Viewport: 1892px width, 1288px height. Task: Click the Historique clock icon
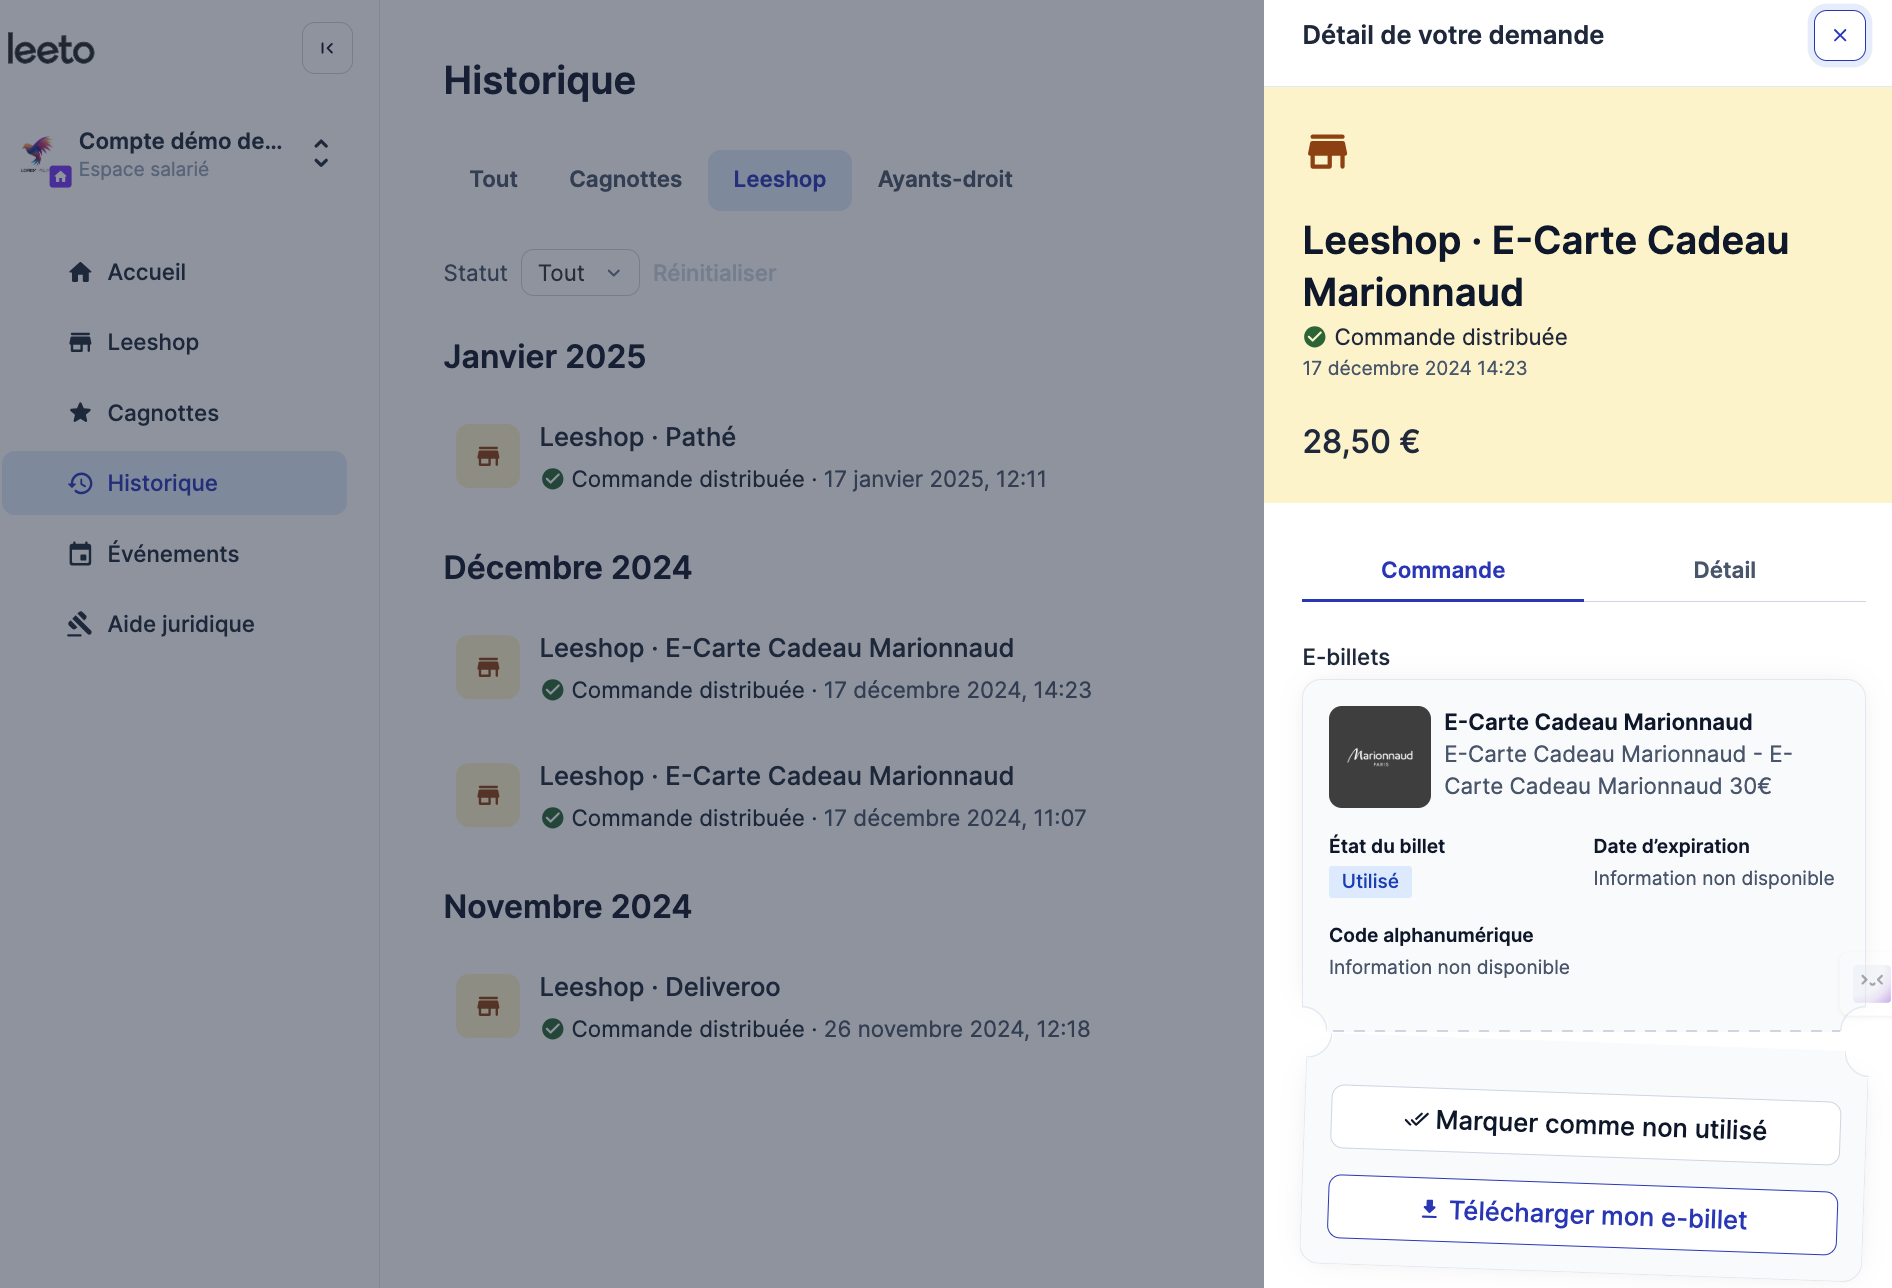click(x=81, y=483)
